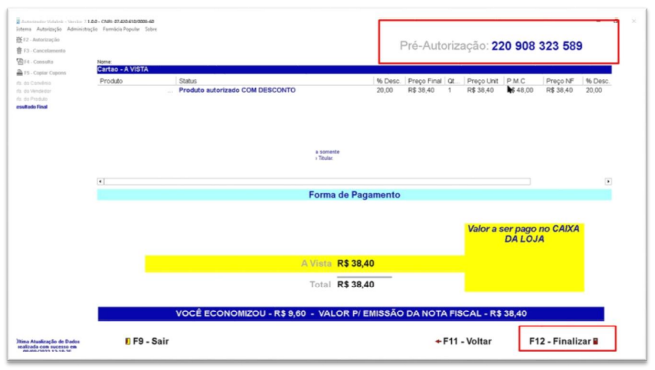Click the app icon in title bar
Image resolution: width=655 pixels, height=370 pixels.
(x=18, y=21)
